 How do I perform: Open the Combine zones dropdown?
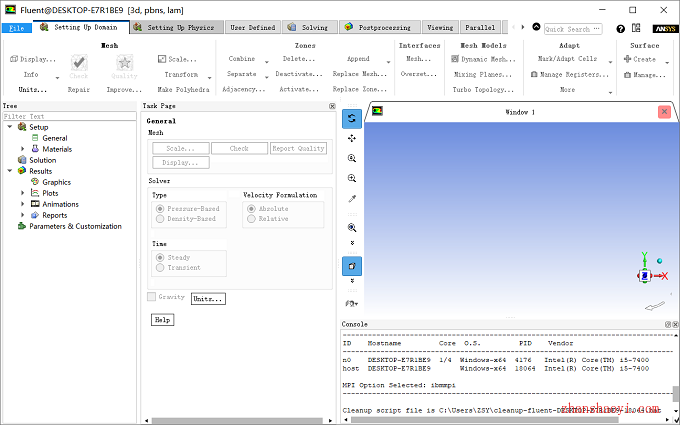click(267, 62)
